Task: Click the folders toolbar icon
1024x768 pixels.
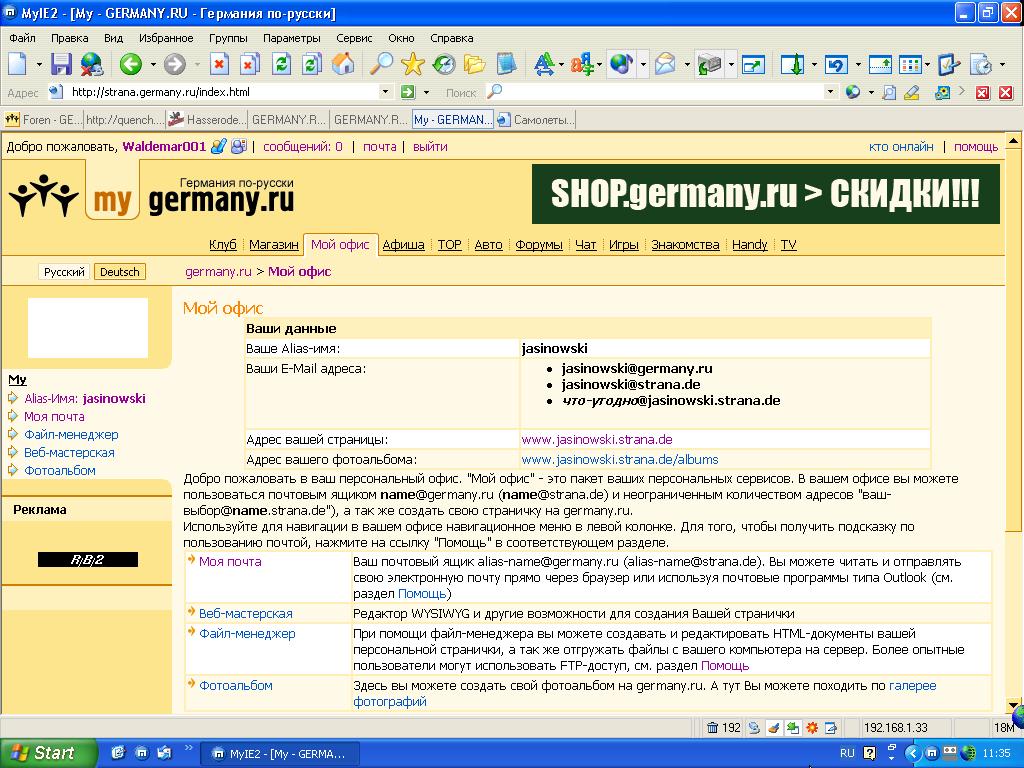Action: tap(475, 64)
